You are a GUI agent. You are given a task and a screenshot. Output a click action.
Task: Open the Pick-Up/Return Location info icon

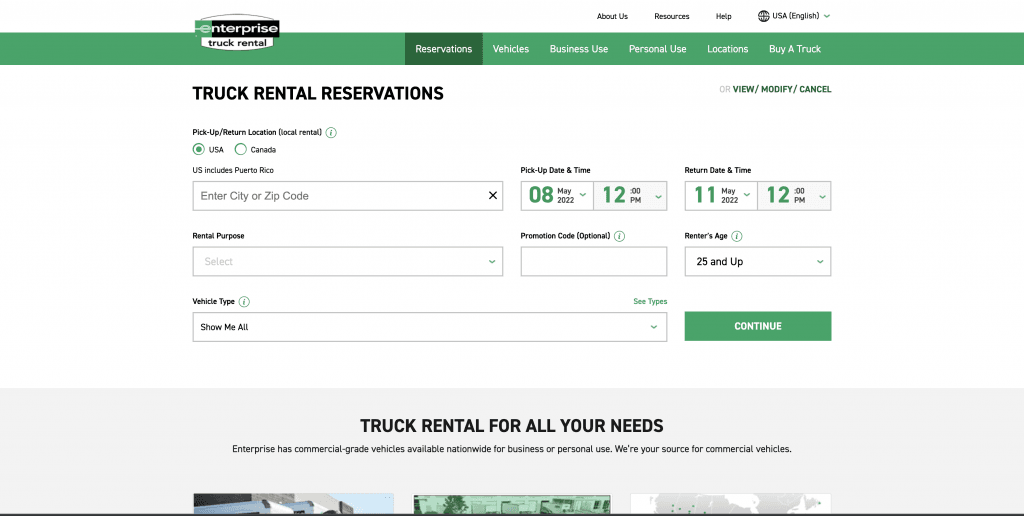click(331, 133)
